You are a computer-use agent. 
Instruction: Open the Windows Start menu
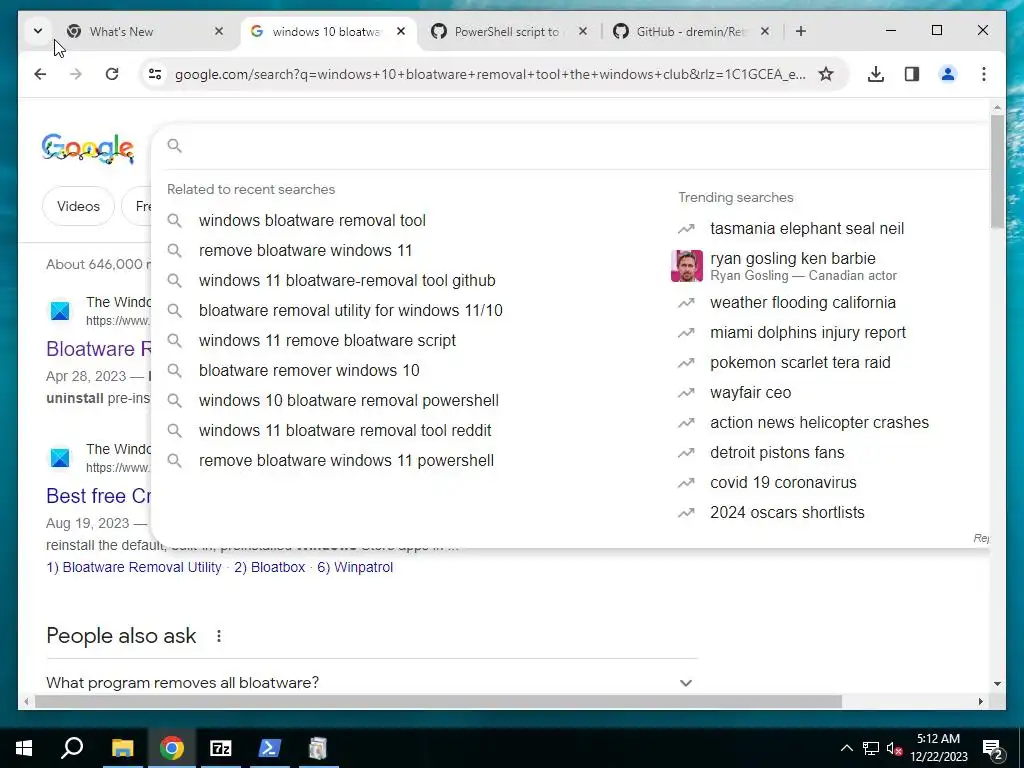coord(24,748)
